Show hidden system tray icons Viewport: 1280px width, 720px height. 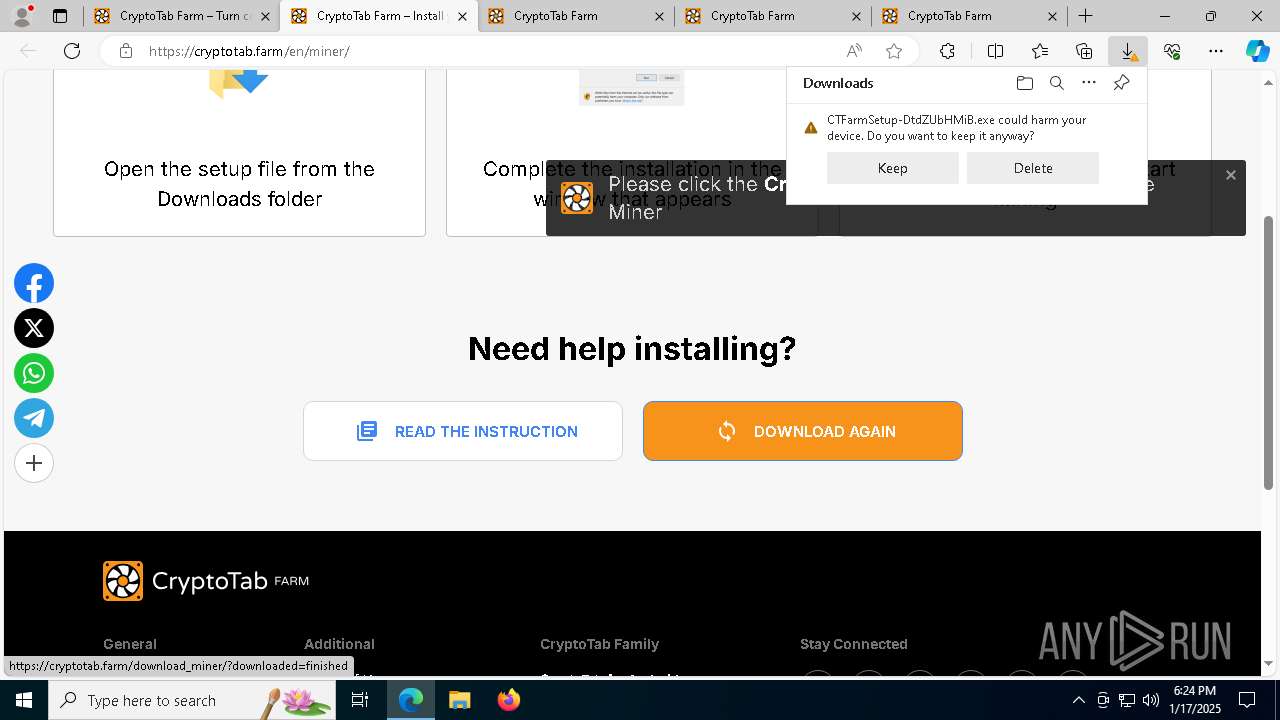[x=1078, y=700]
